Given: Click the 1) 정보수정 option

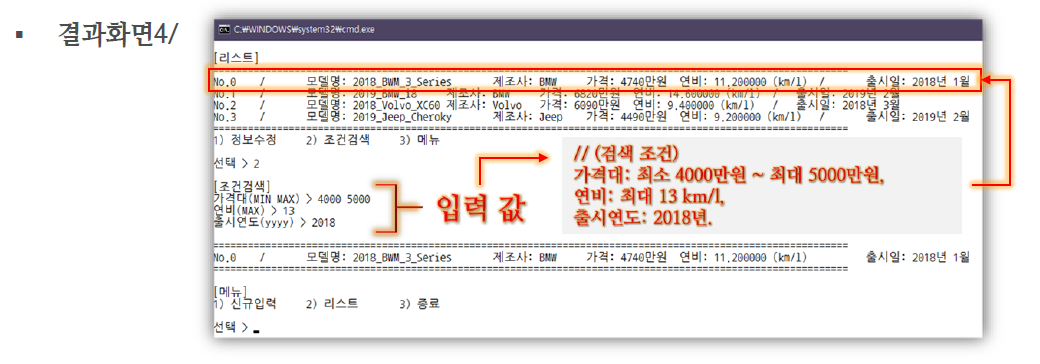Looking at the screenshot, I should (245, 141).
